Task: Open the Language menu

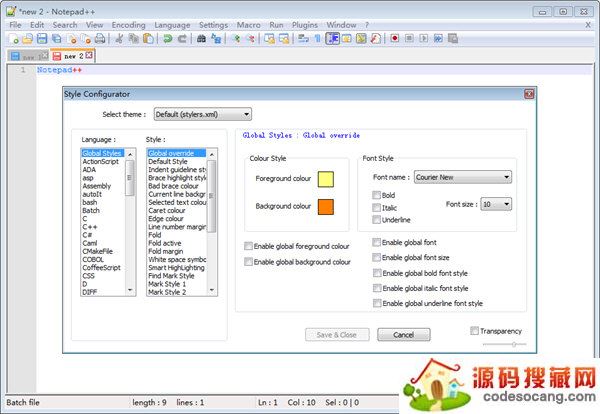Action: point(172,25)
